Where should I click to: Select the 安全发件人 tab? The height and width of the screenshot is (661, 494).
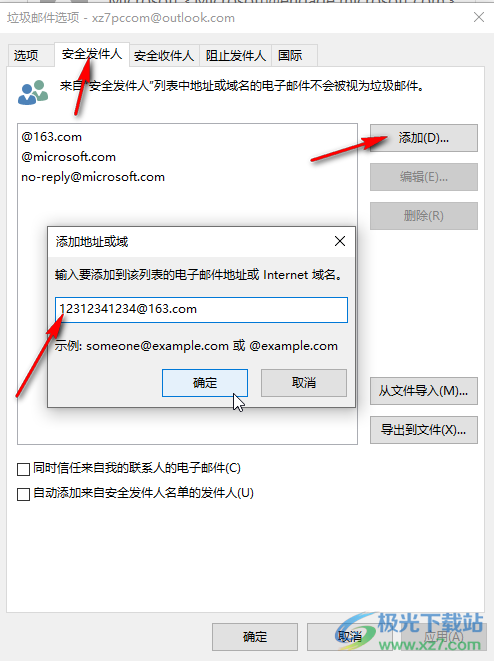coord(92,54)
